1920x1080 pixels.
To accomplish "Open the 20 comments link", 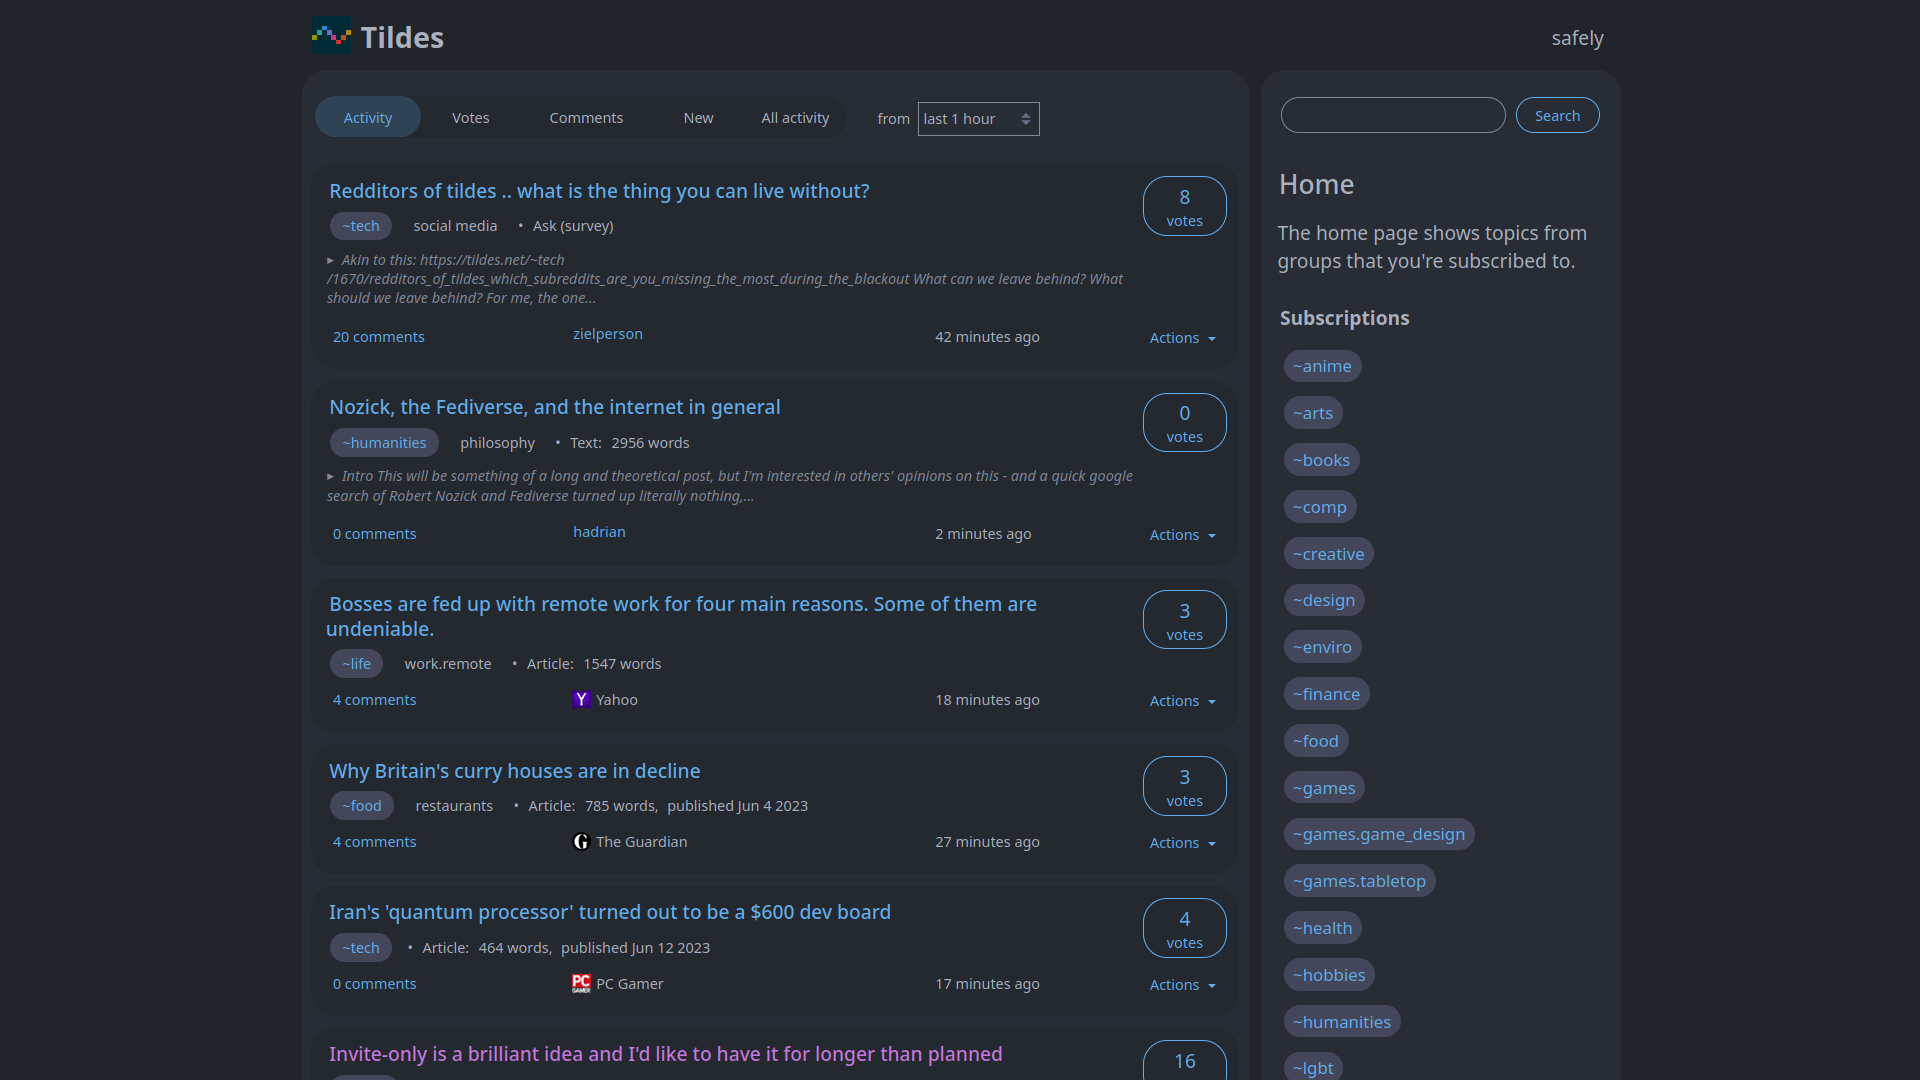I will click(378, 337).
